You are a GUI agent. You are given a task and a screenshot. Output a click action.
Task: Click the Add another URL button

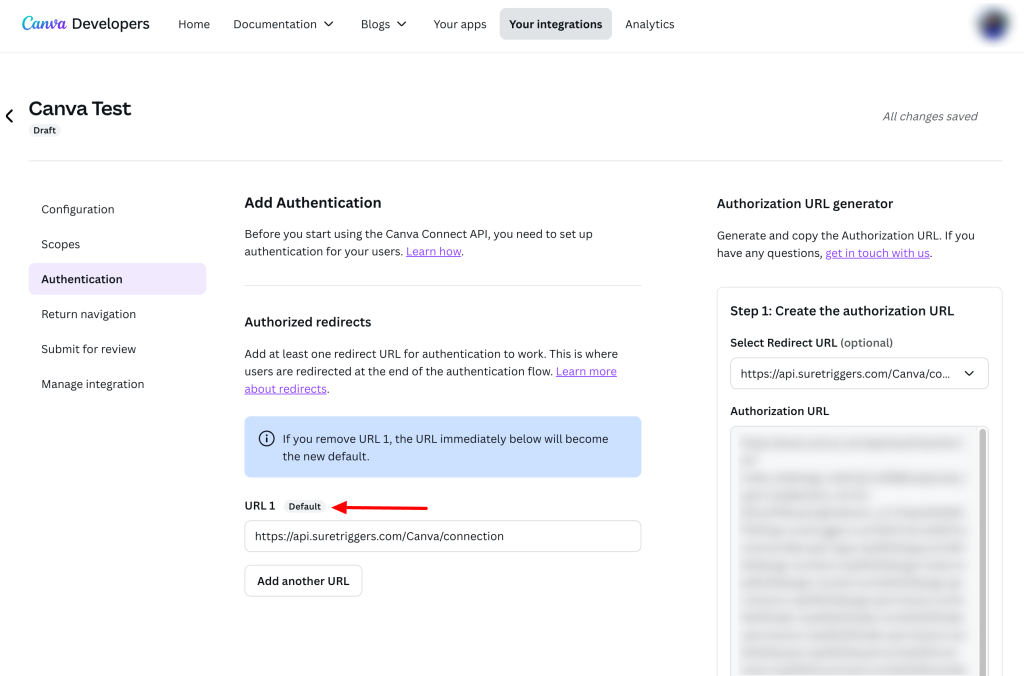point(303,581)
